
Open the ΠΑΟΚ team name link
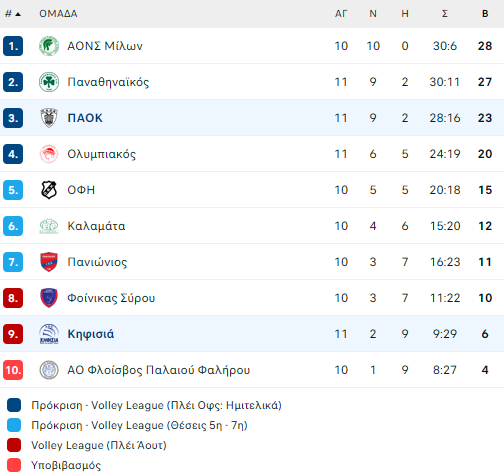tap(85, 118)
